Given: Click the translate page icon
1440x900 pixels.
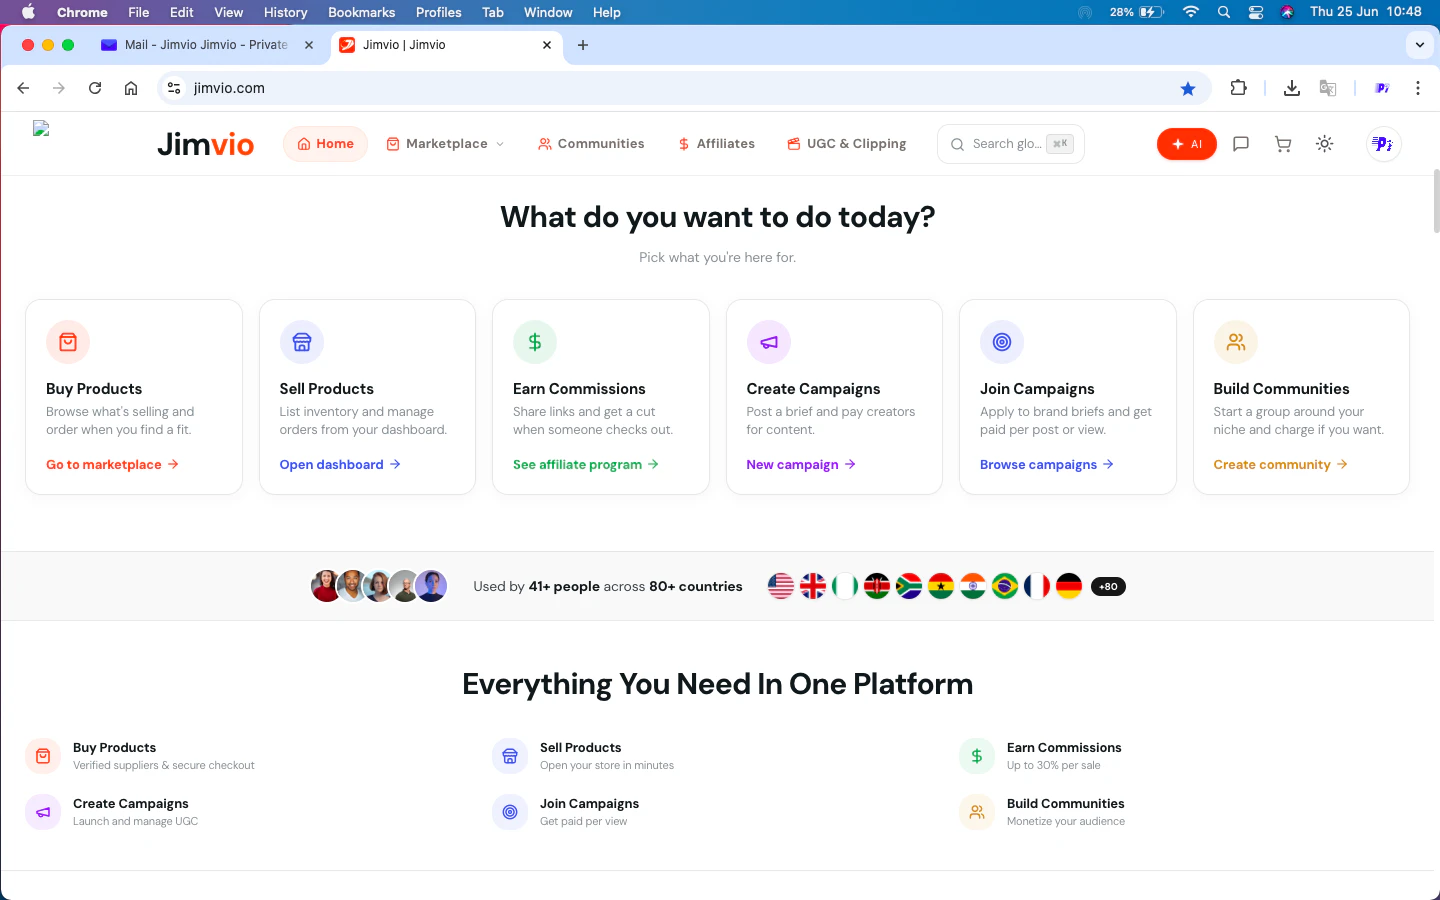Looking at the screenshot, I should coord(1328,88).
